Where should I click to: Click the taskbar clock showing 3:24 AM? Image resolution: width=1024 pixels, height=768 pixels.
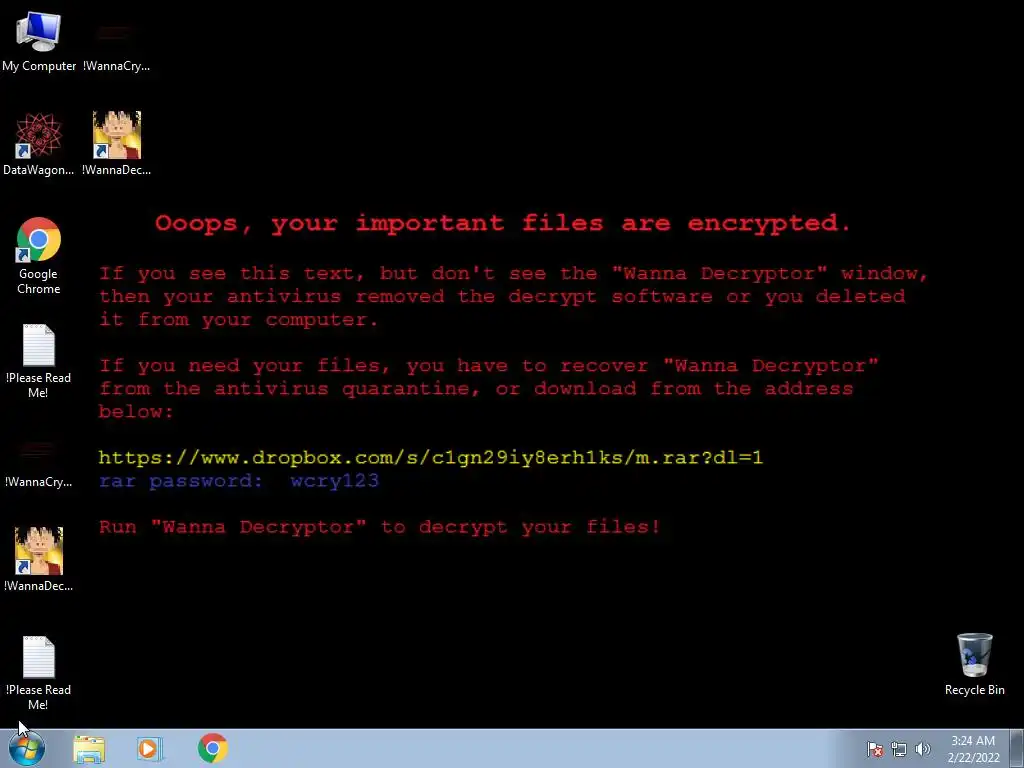(x=973, y=749)
